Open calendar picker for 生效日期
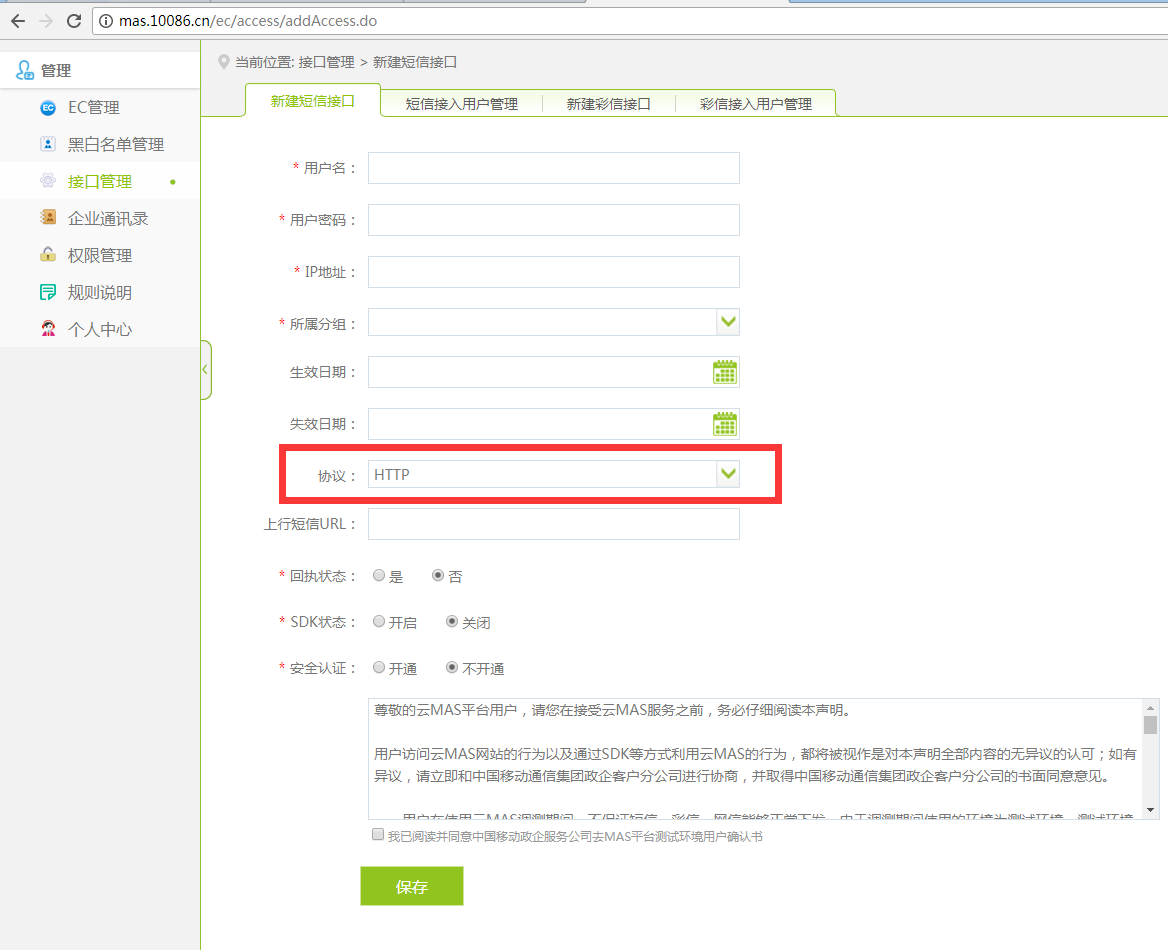The width and height of the screenshot is (1168, 950). tap(725, 372)
